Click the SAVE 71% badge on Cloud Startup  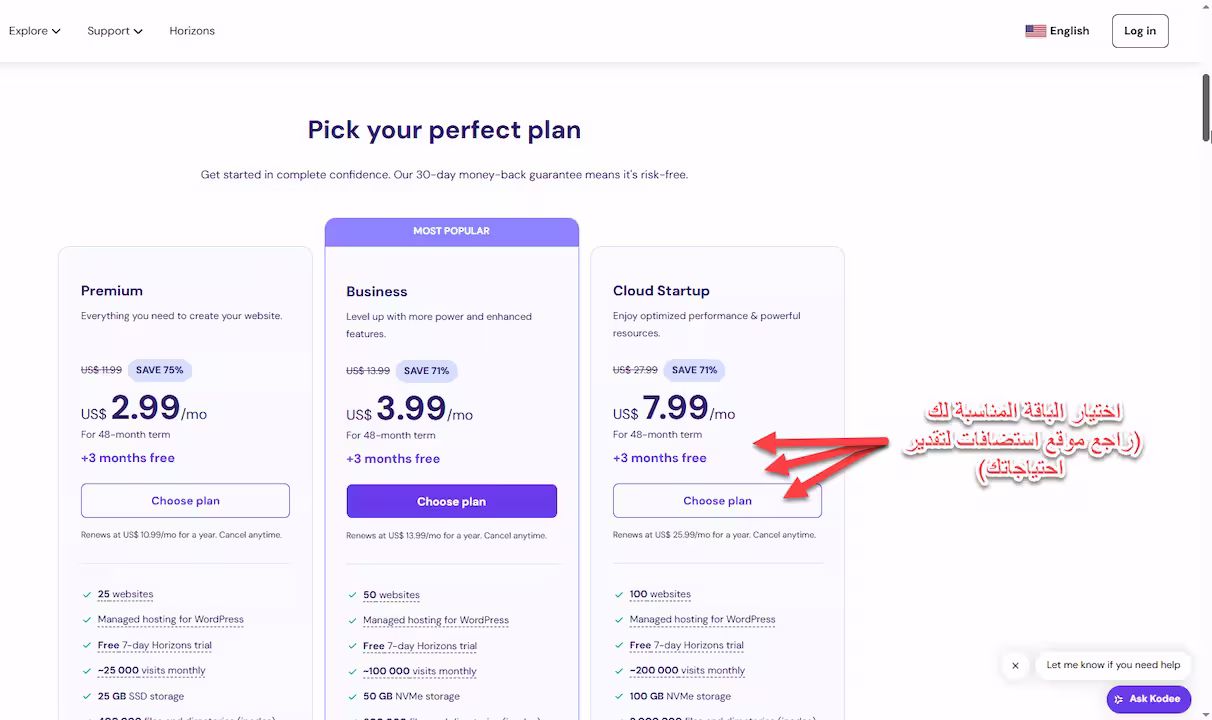[694, 370]
